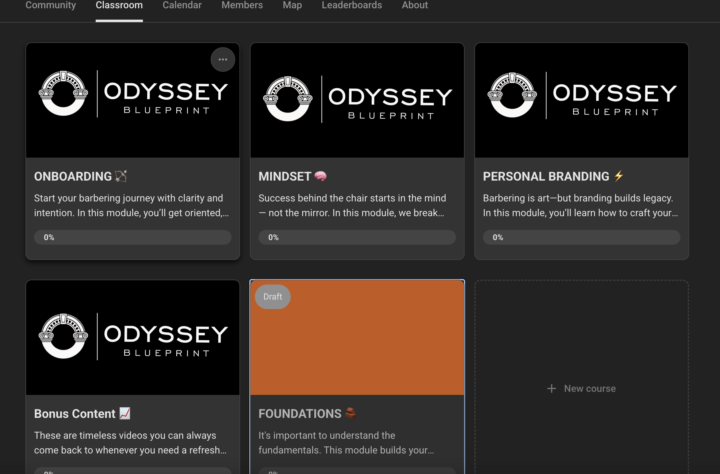This screenshot has height=474, width=720.
Task: Click the lightning emoji next to PERSONAL BRANDING
Action: click(x=619, y=176)
